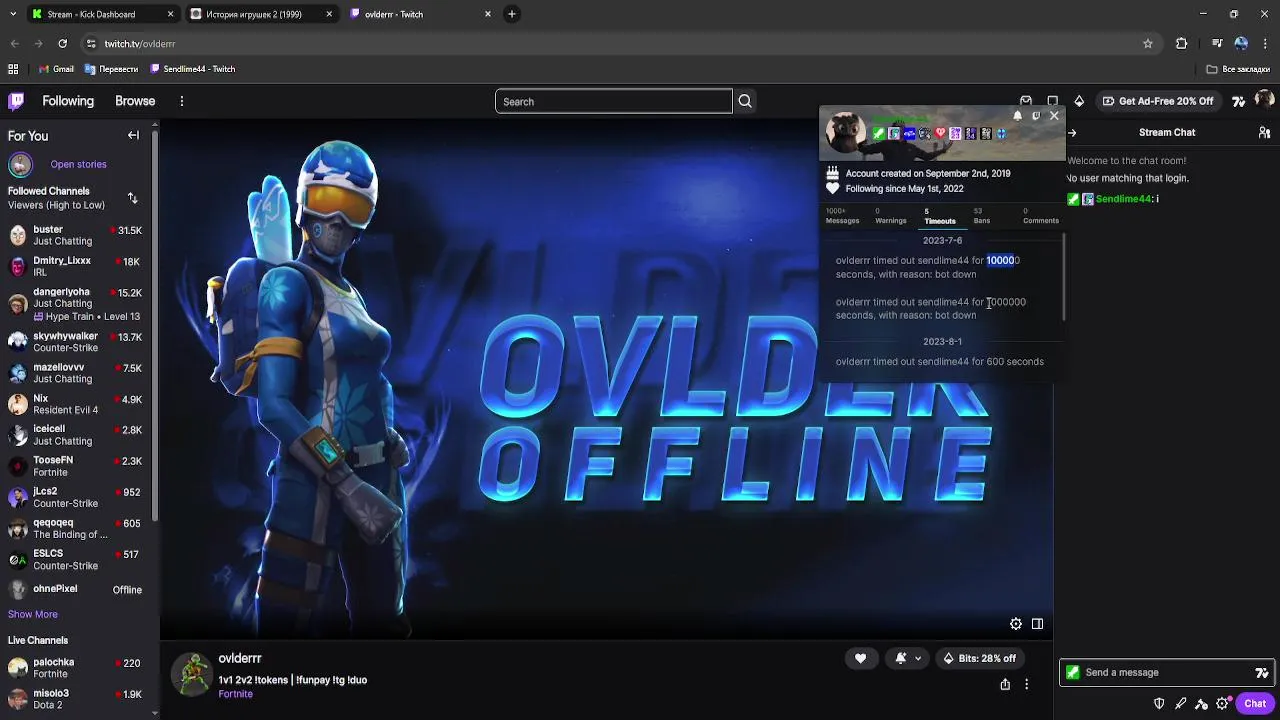Screen dimensions: 1280x720
Task: Open the whispers chat bubble icon
Action: pos(1053,101)
